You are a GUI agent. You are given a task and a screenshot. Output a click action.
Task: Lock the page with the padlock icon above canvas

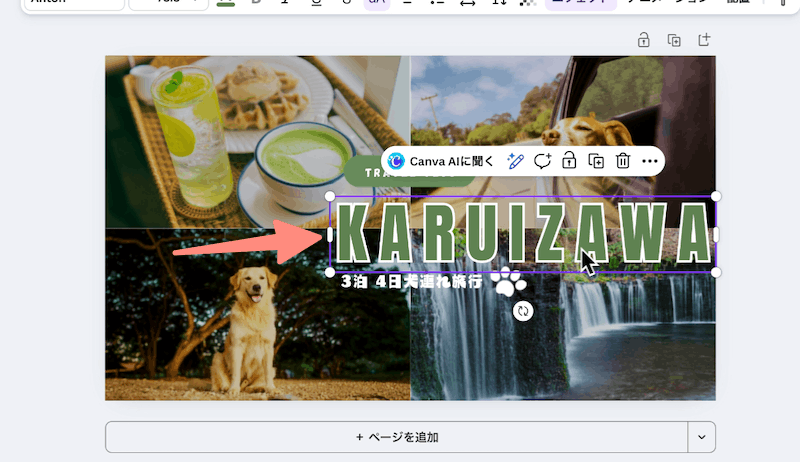pos(643,40)
